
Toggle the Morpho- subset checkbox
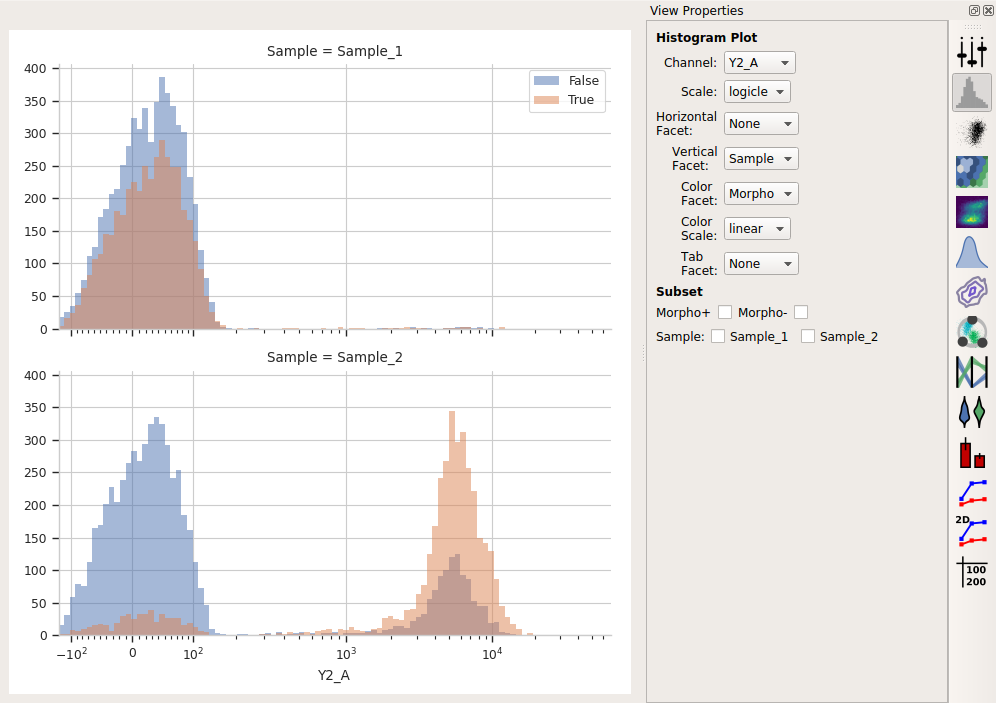click(x=801, y=312)
